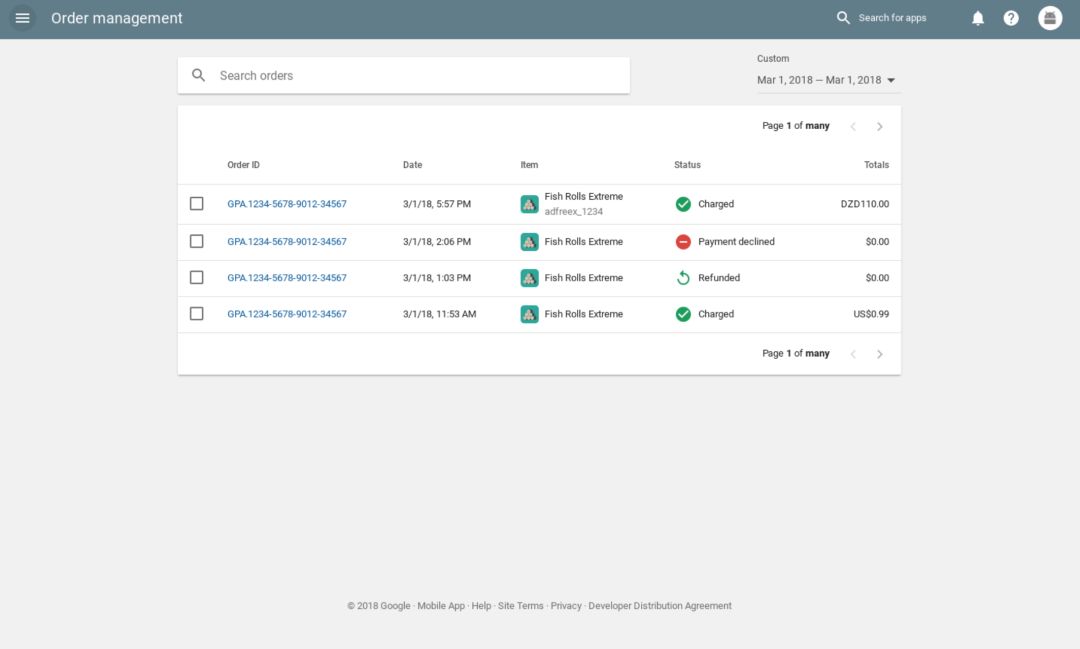Click the notifications bell icon

coord(978,18)
